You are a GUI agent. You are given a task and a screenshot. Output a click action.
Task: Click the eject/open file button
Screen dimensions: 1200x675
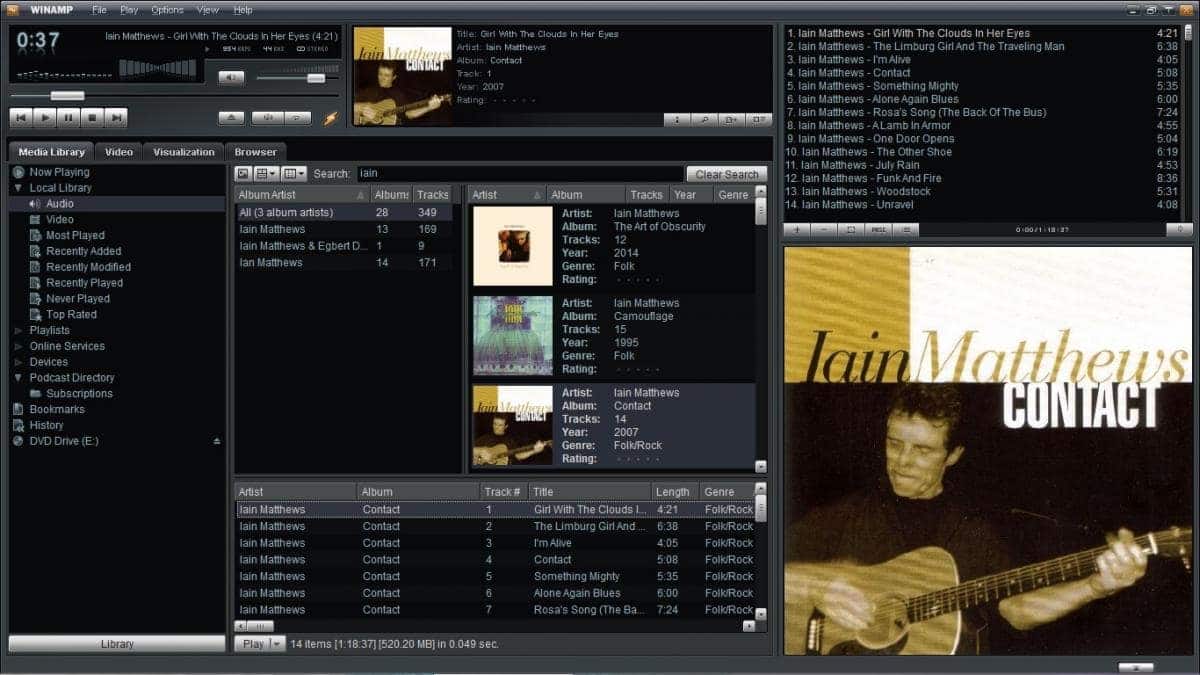231,118
